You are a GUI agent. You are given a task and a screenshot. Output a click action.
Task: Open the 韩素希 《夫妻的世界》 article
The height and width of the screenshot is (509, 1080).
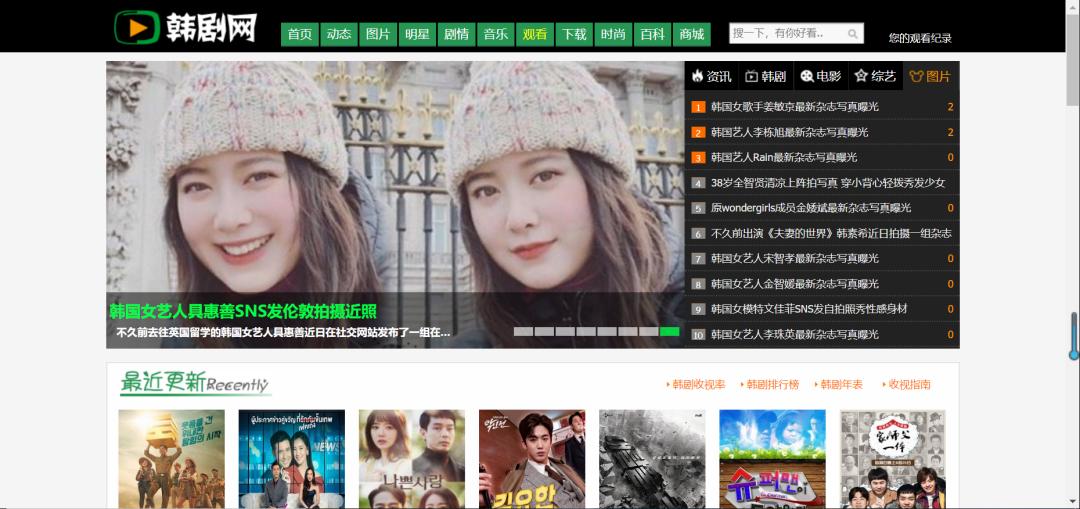click(831, 233)
